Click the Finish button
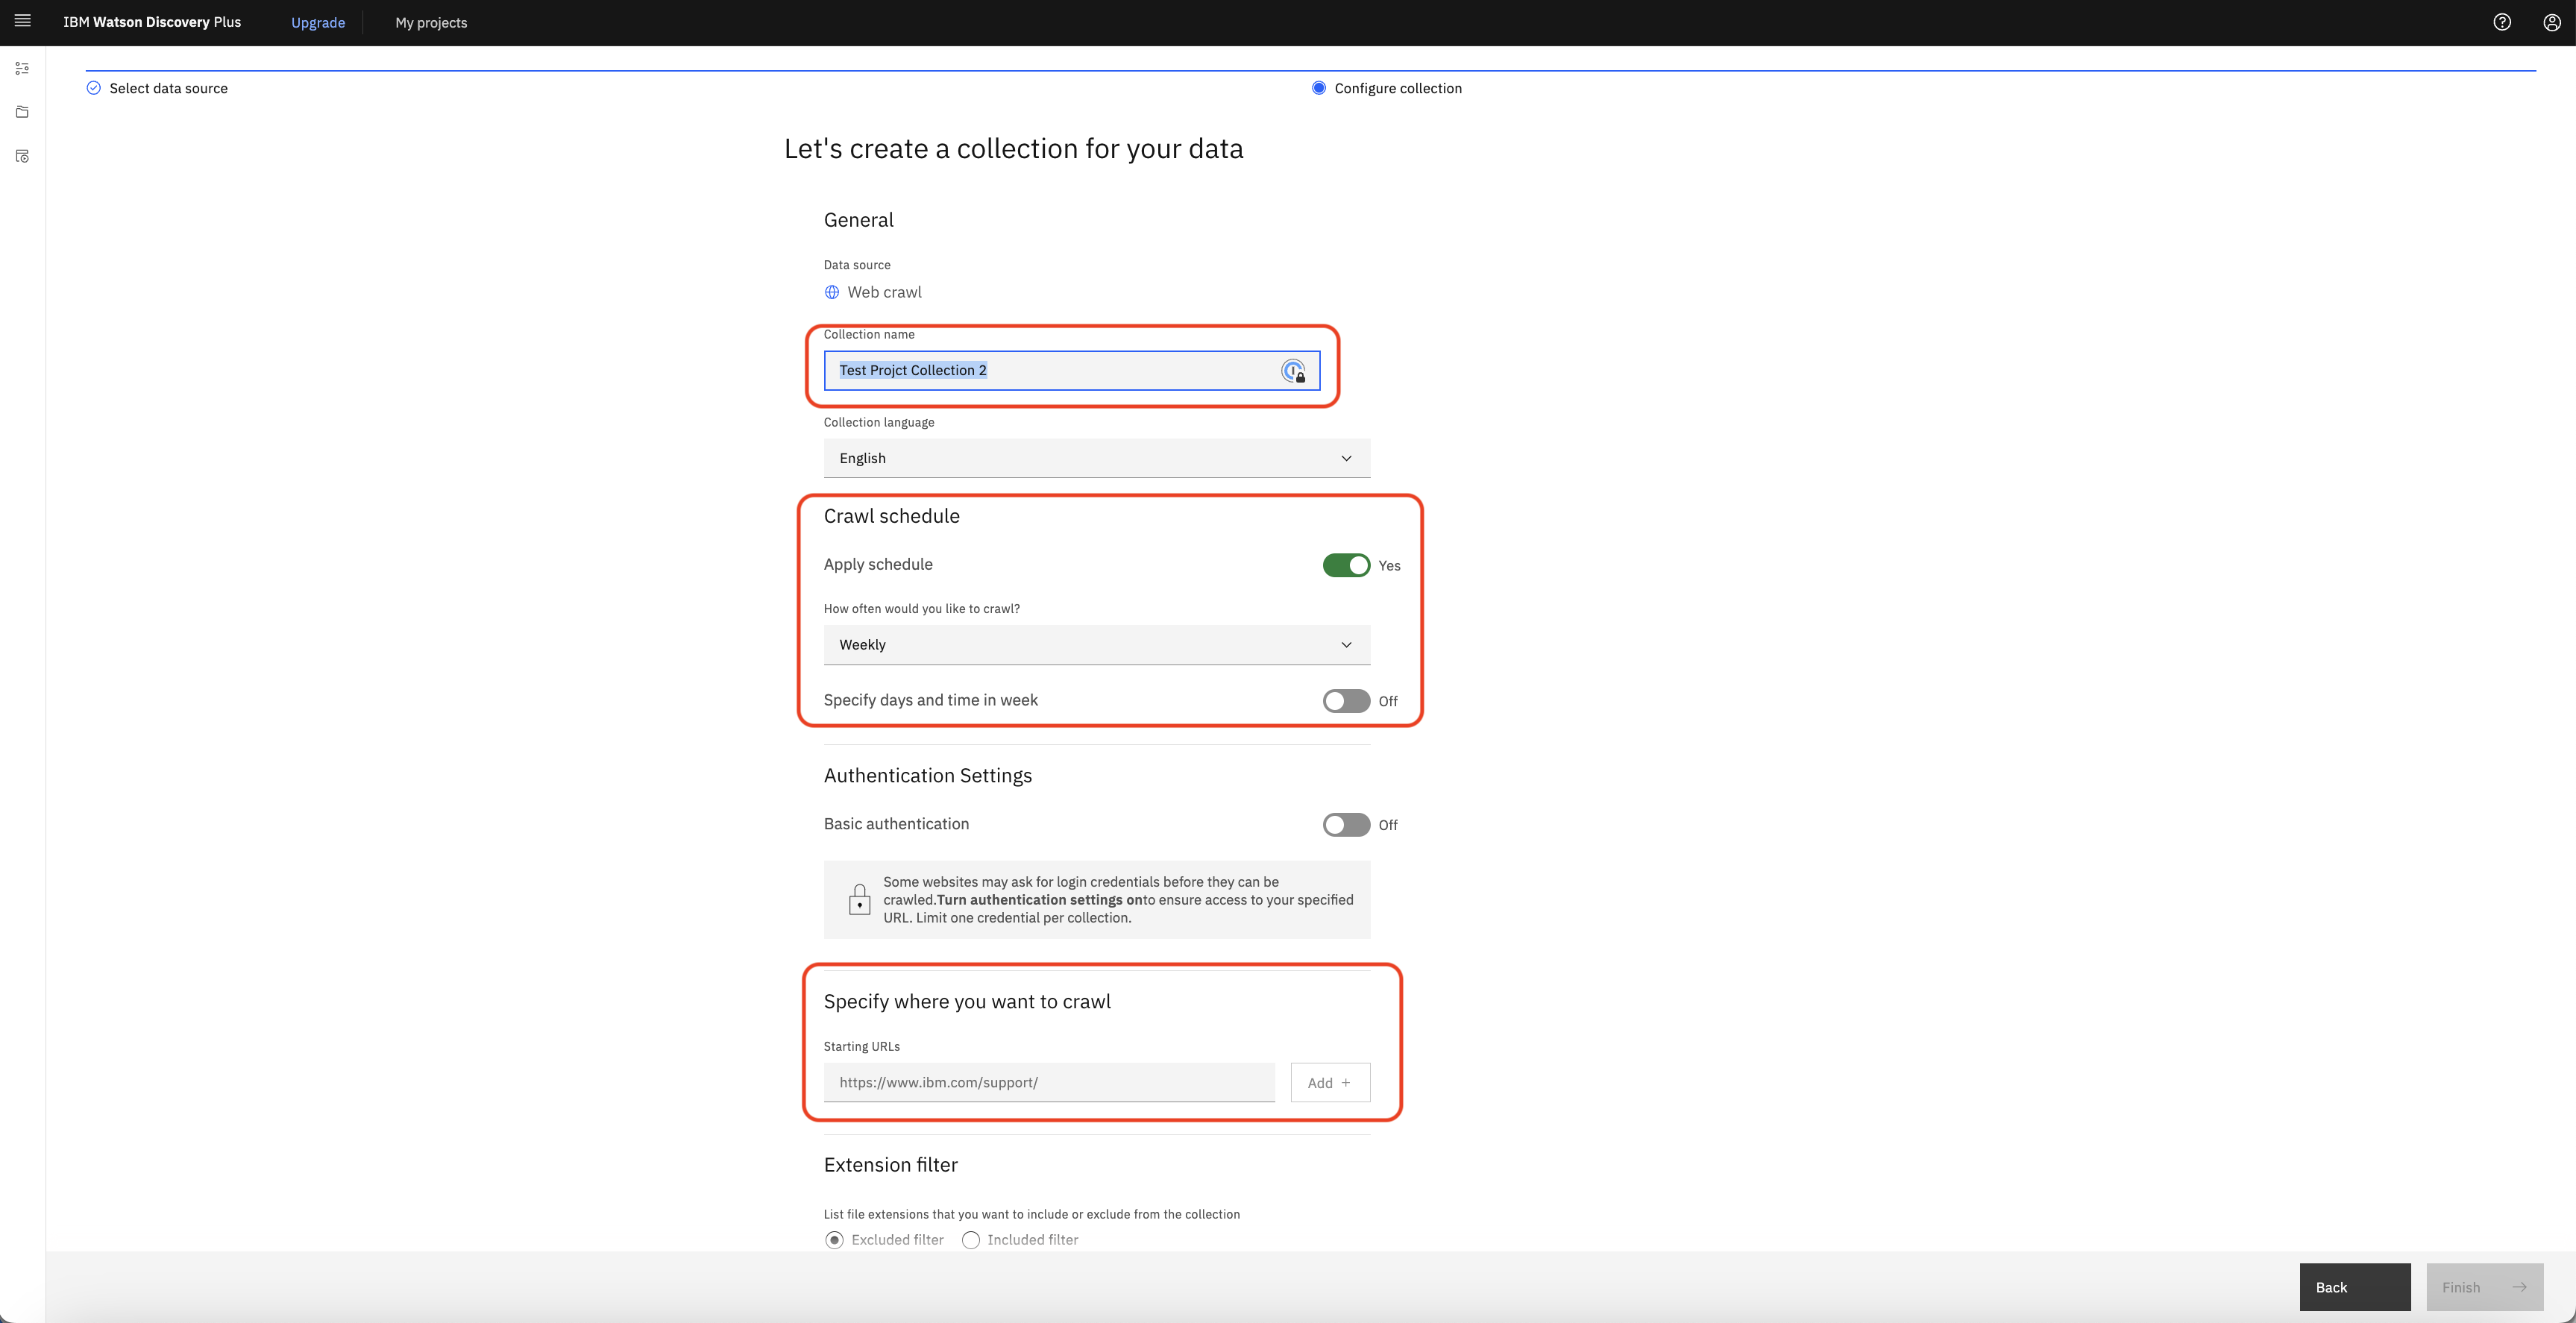This screenshot has width=2576, height=1323. tap(2485, 1287)
